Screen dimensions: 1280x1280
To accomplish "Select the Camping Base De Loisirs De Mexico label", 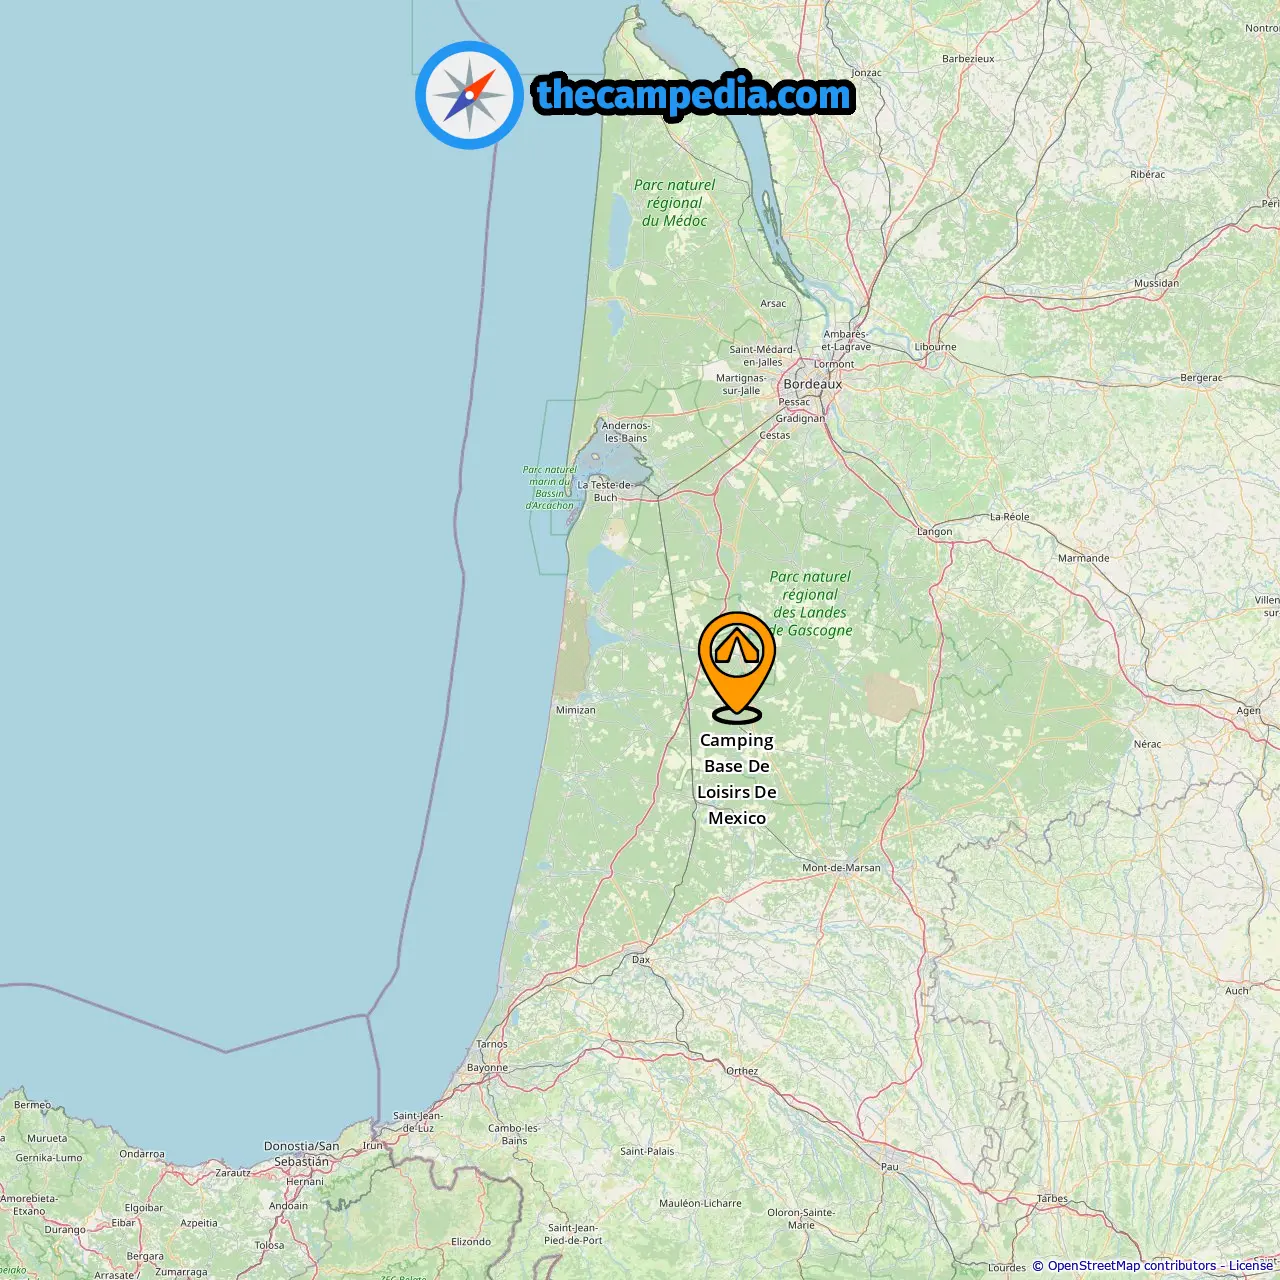I will tap(737, 779).
